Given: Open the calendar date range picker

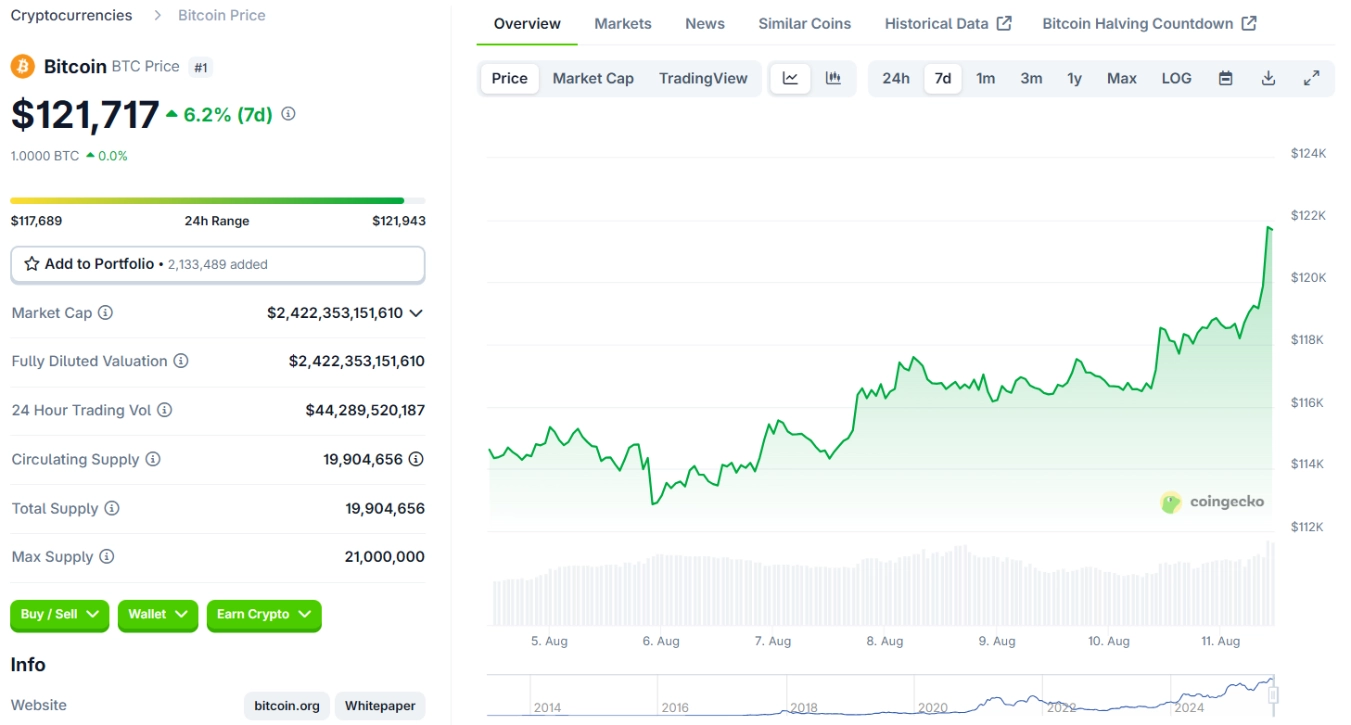Looking at the screenshot, I should (x=1225, y=78).
